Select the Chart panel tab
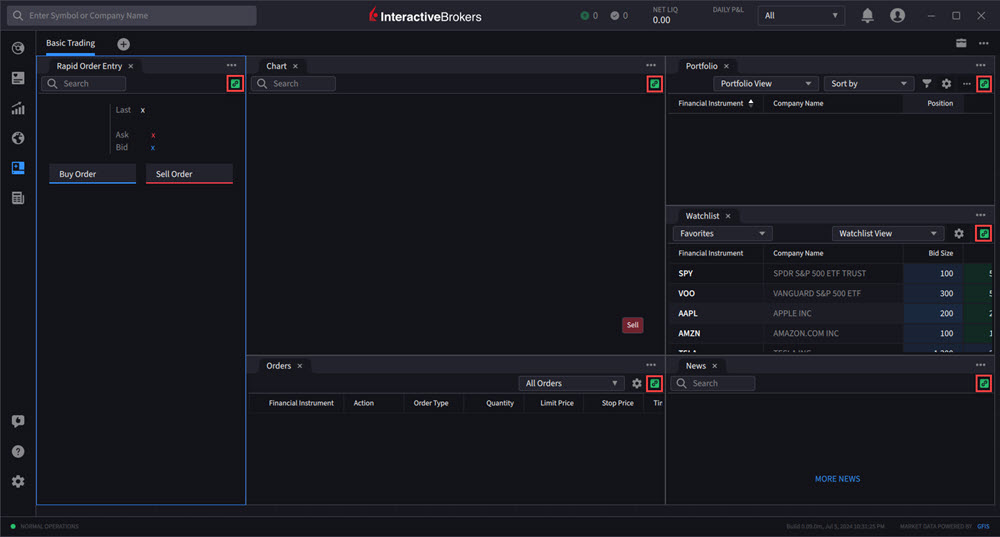This screenshot has width=1000, height=537. pyautogui.click(x=276, y=66)
